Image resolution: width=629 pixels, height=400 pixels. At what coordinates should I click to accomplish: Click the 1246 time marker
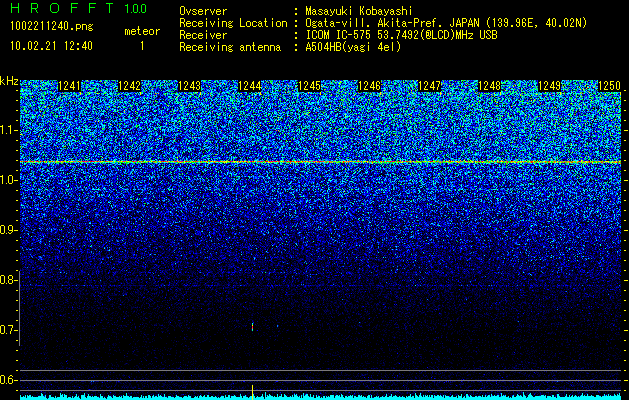[x=369, y=86]
